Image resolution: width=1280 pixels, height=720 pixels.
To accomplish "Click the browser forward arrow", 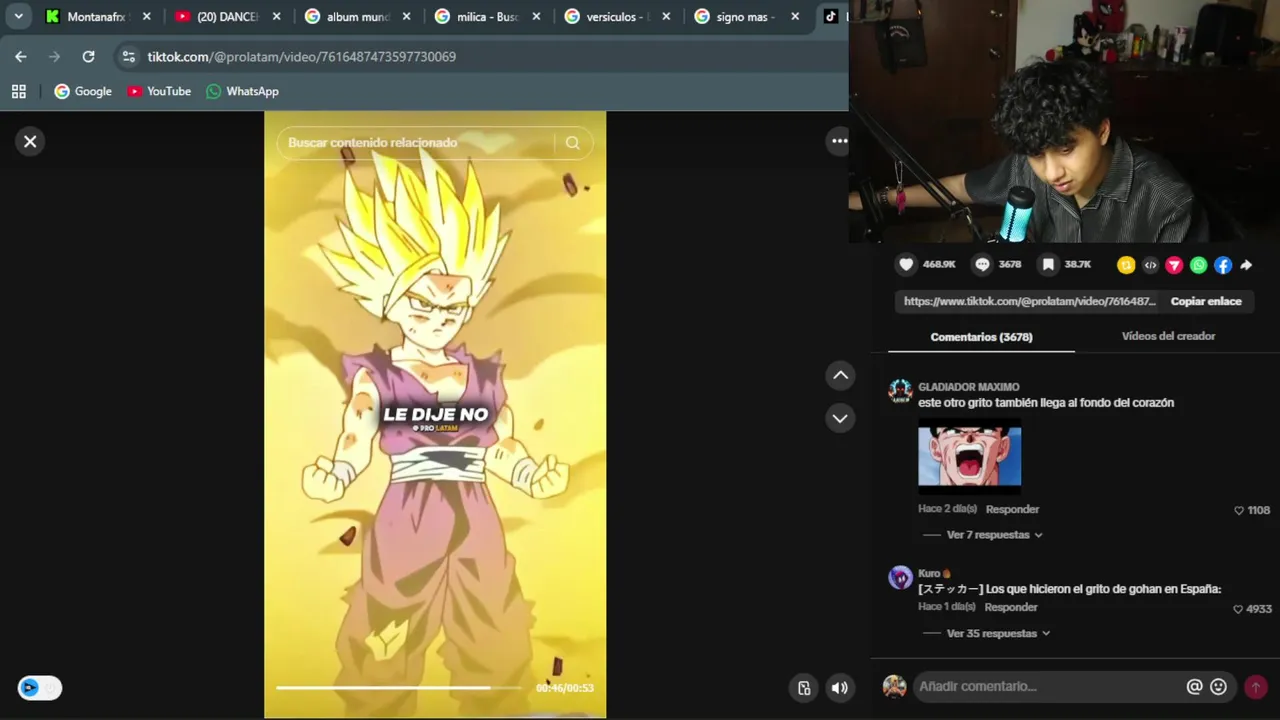I will pos(54,57).
